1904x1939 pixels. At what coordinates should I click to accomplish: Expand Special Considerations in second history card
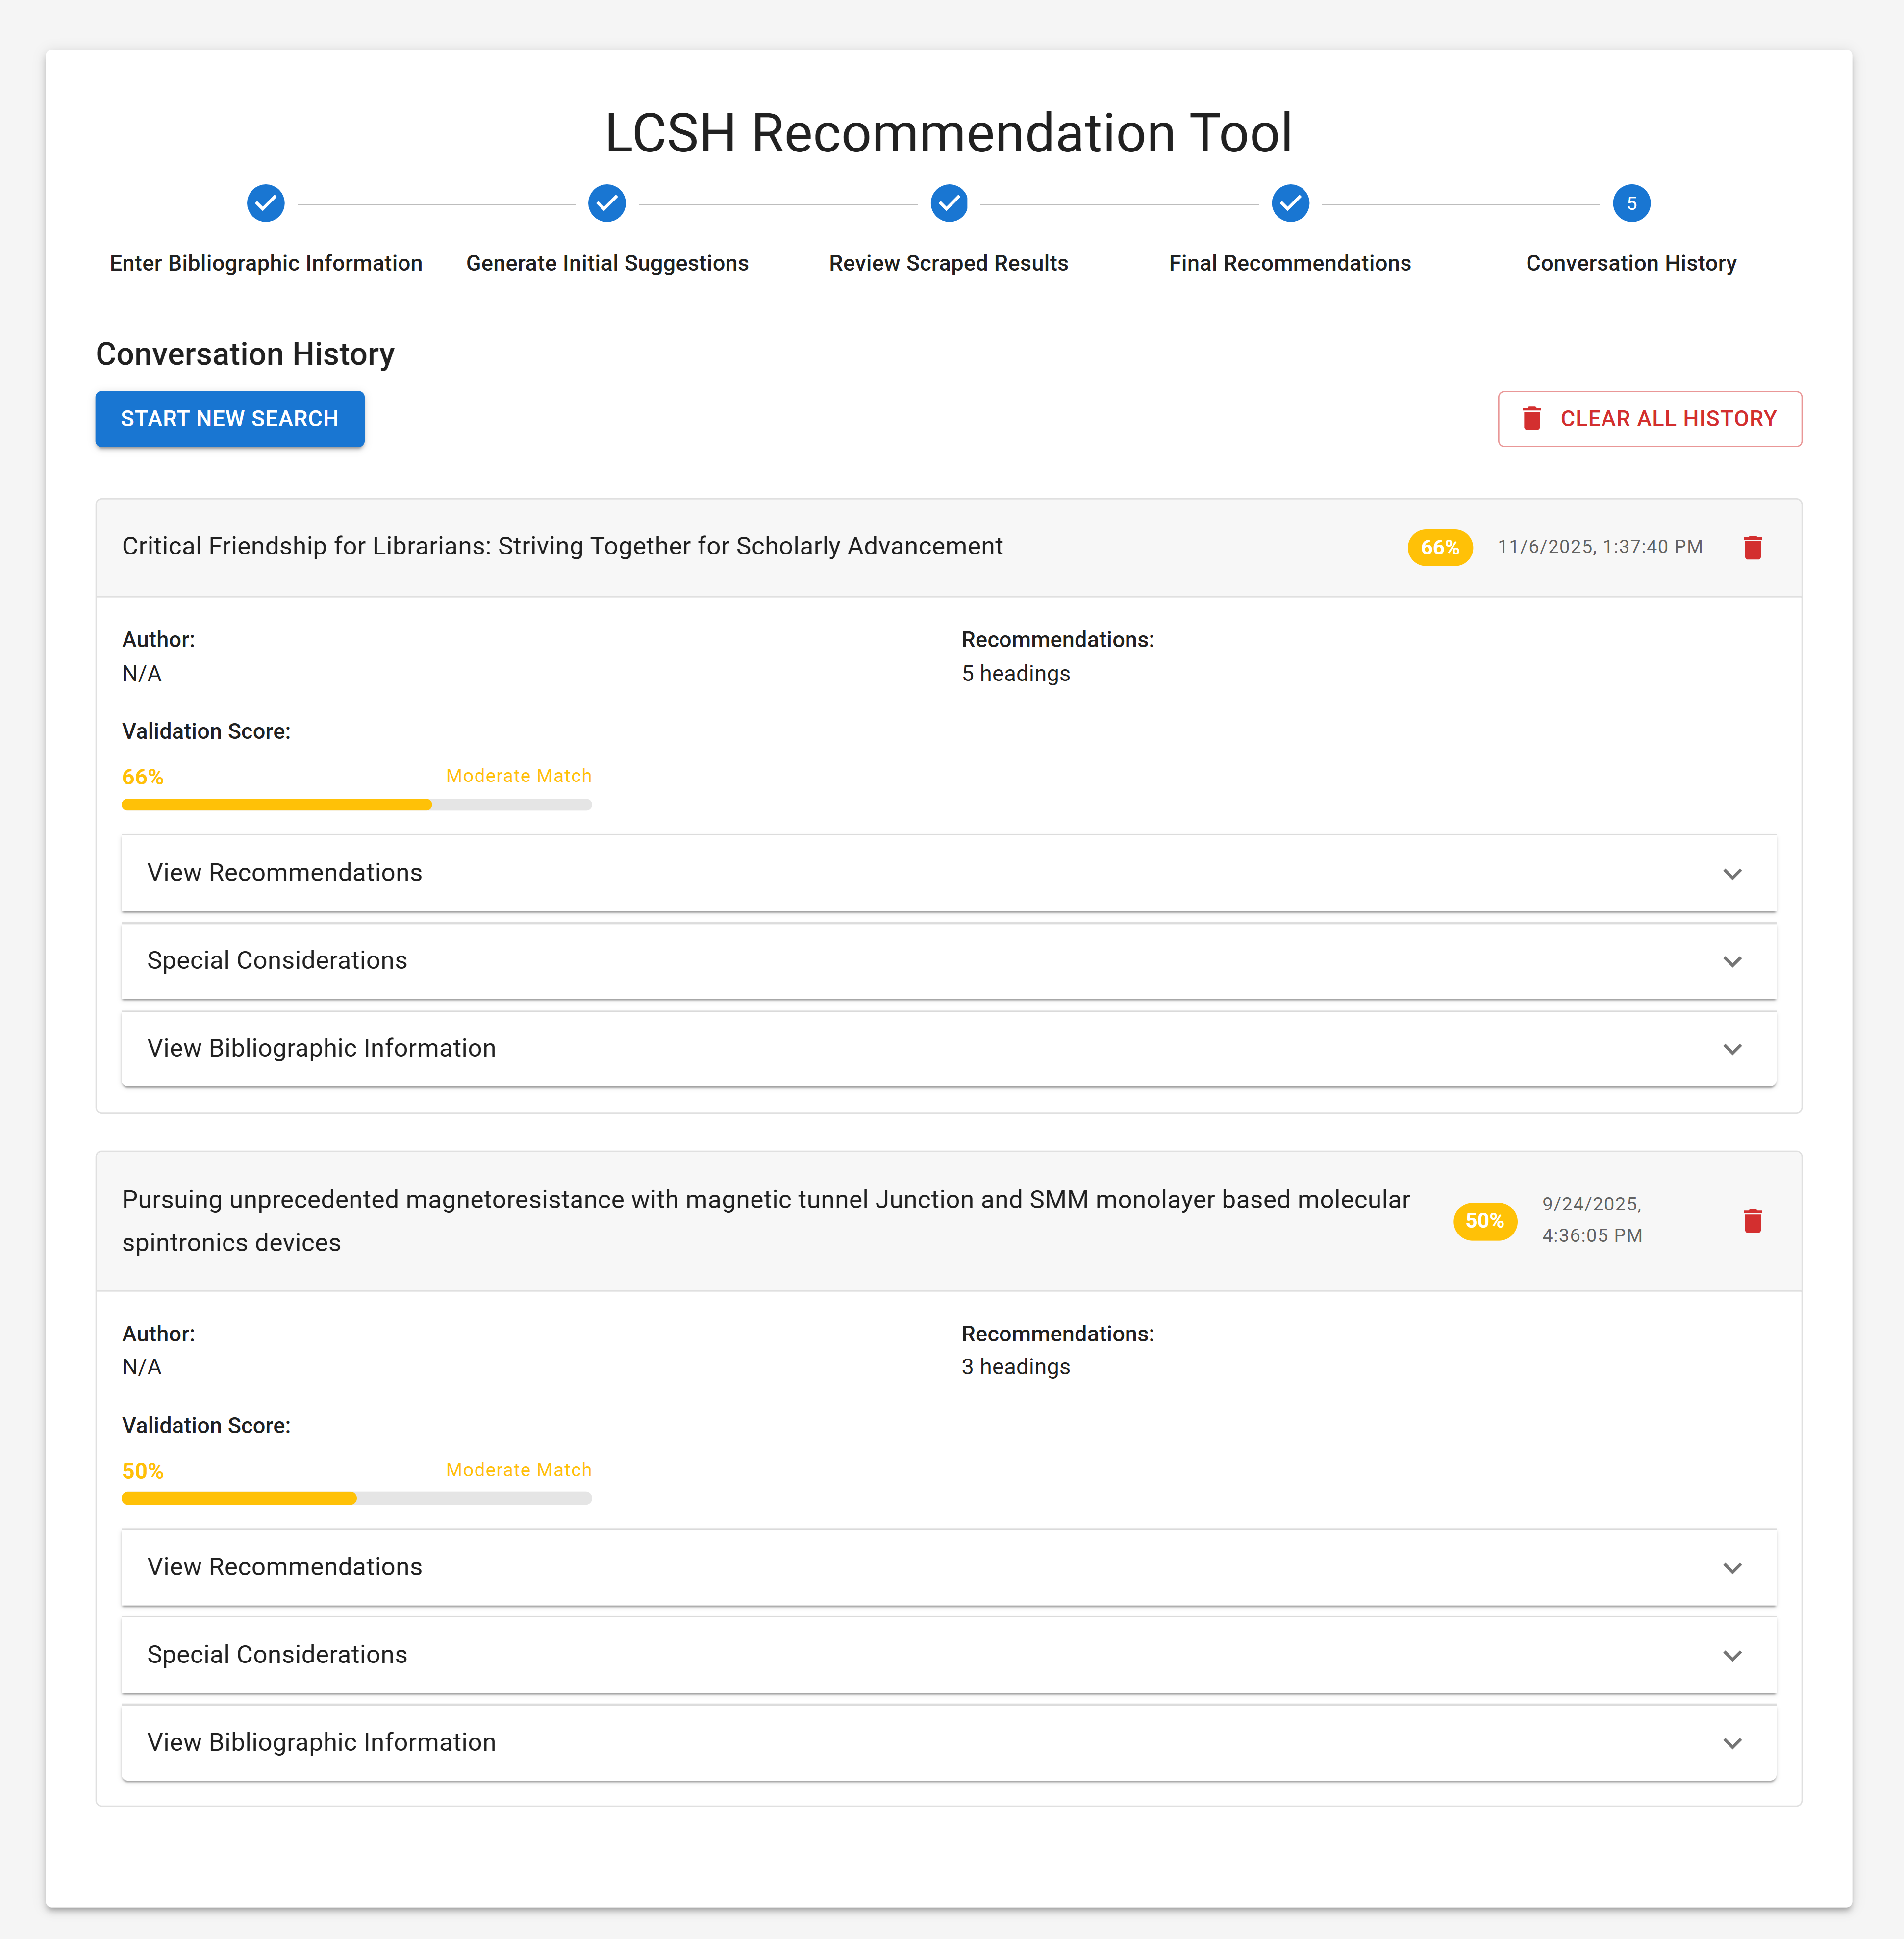coord(948,1654)
